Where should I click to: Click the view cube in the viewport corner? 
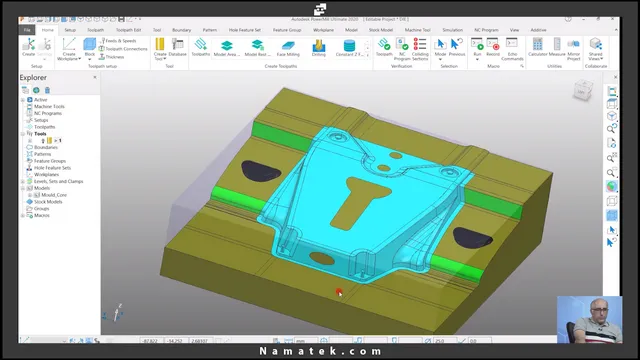[x=582, y=91]
